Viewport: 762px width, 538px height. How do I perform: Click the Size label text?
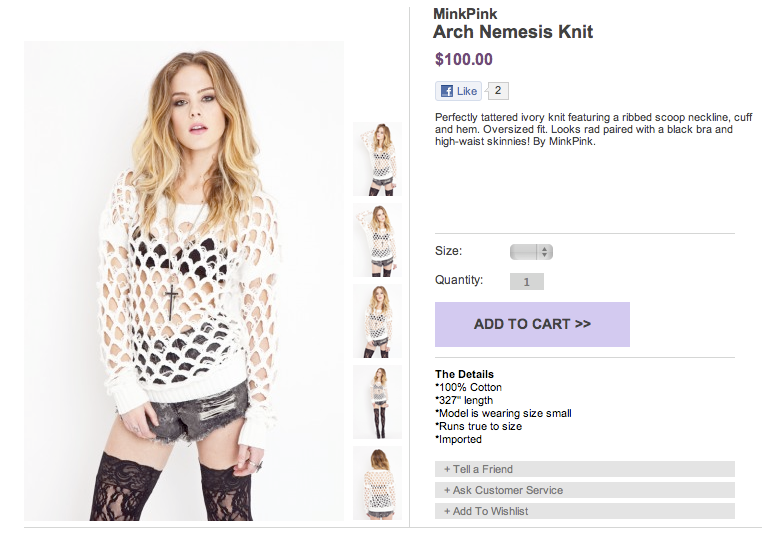click(x=448, y=252)
